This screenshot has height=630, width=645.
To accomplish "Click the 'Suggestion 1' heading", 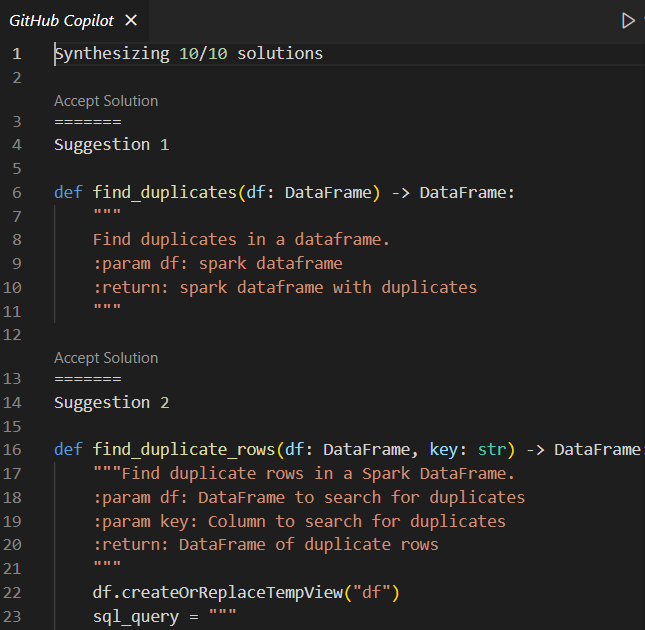I will 111,145.
